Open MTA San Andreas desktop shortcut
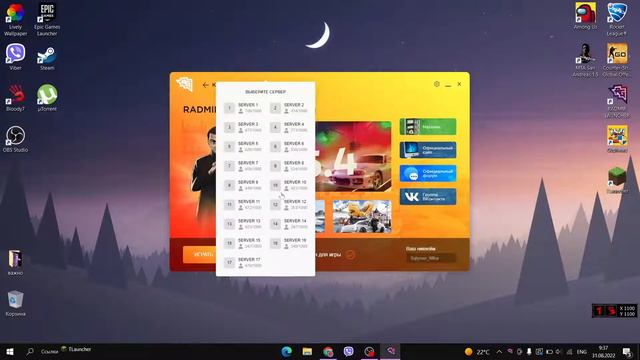 coord(585,60)
